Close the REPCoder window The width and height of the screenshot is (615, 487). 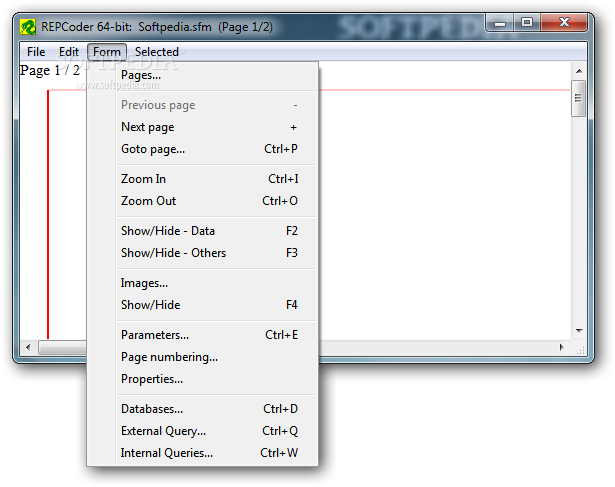(x=564, y=22)
